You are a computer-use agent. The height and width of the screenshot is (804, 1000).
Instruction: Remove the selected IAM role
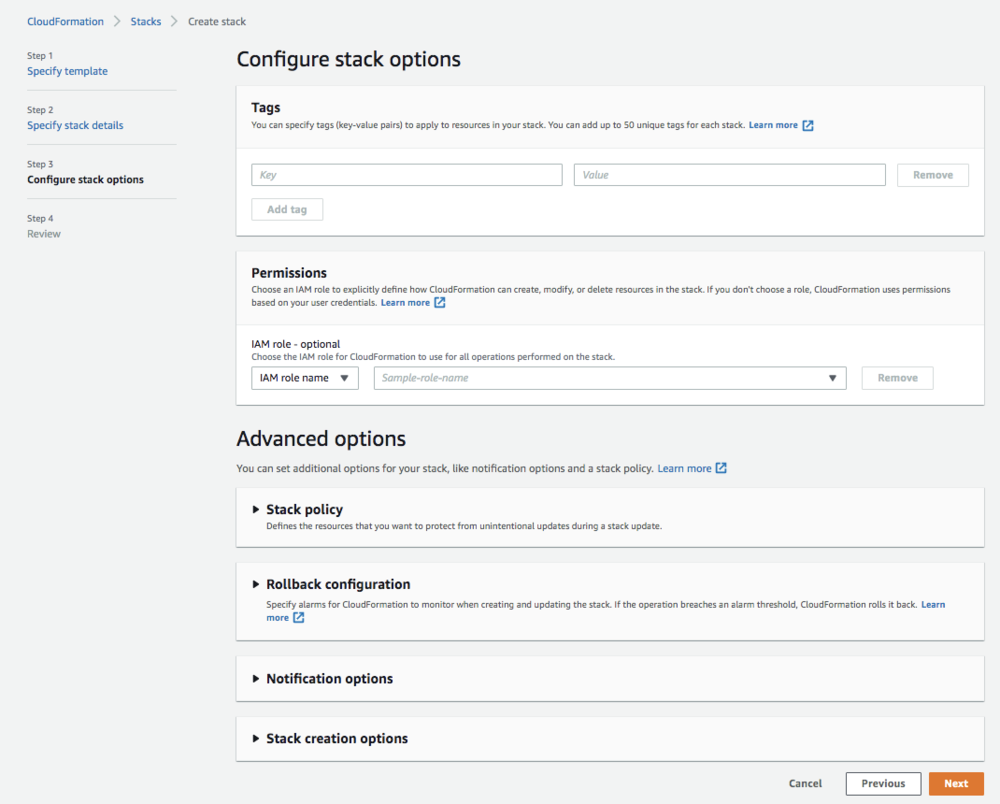click(897, 378)
